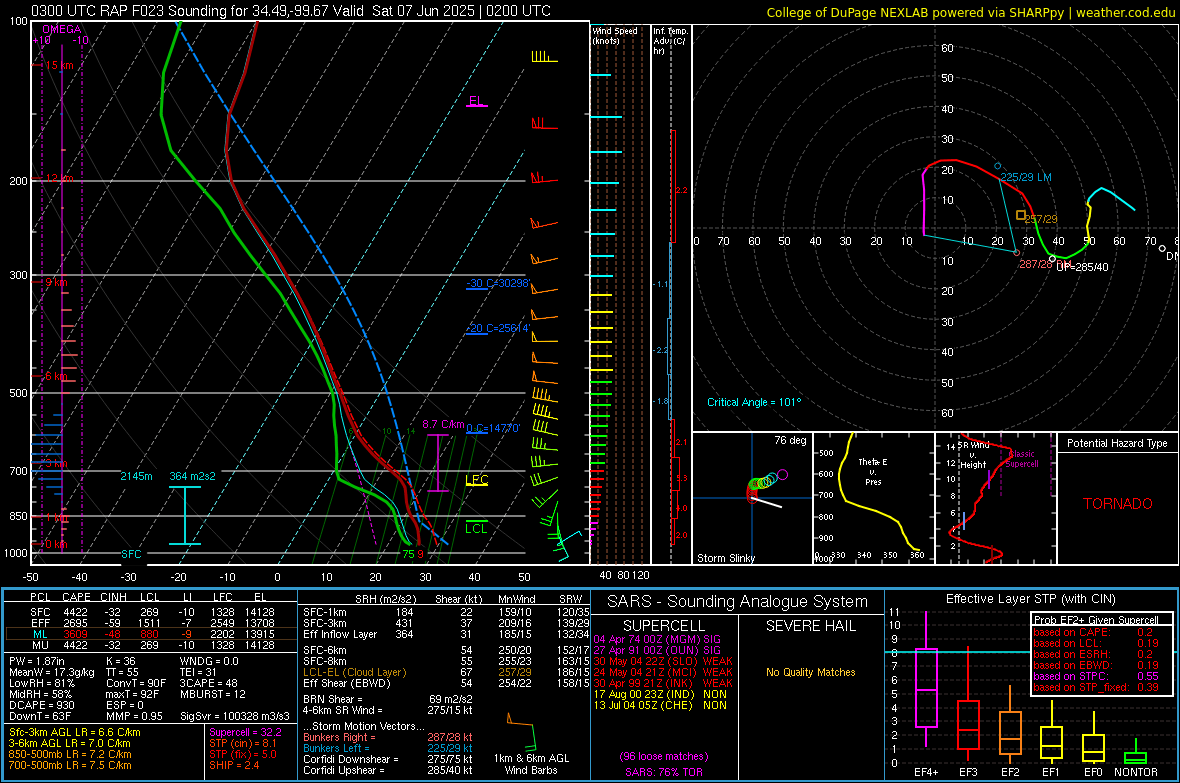Click the Storm Slinky panel label
The image size is (1180, 783).
726,558
